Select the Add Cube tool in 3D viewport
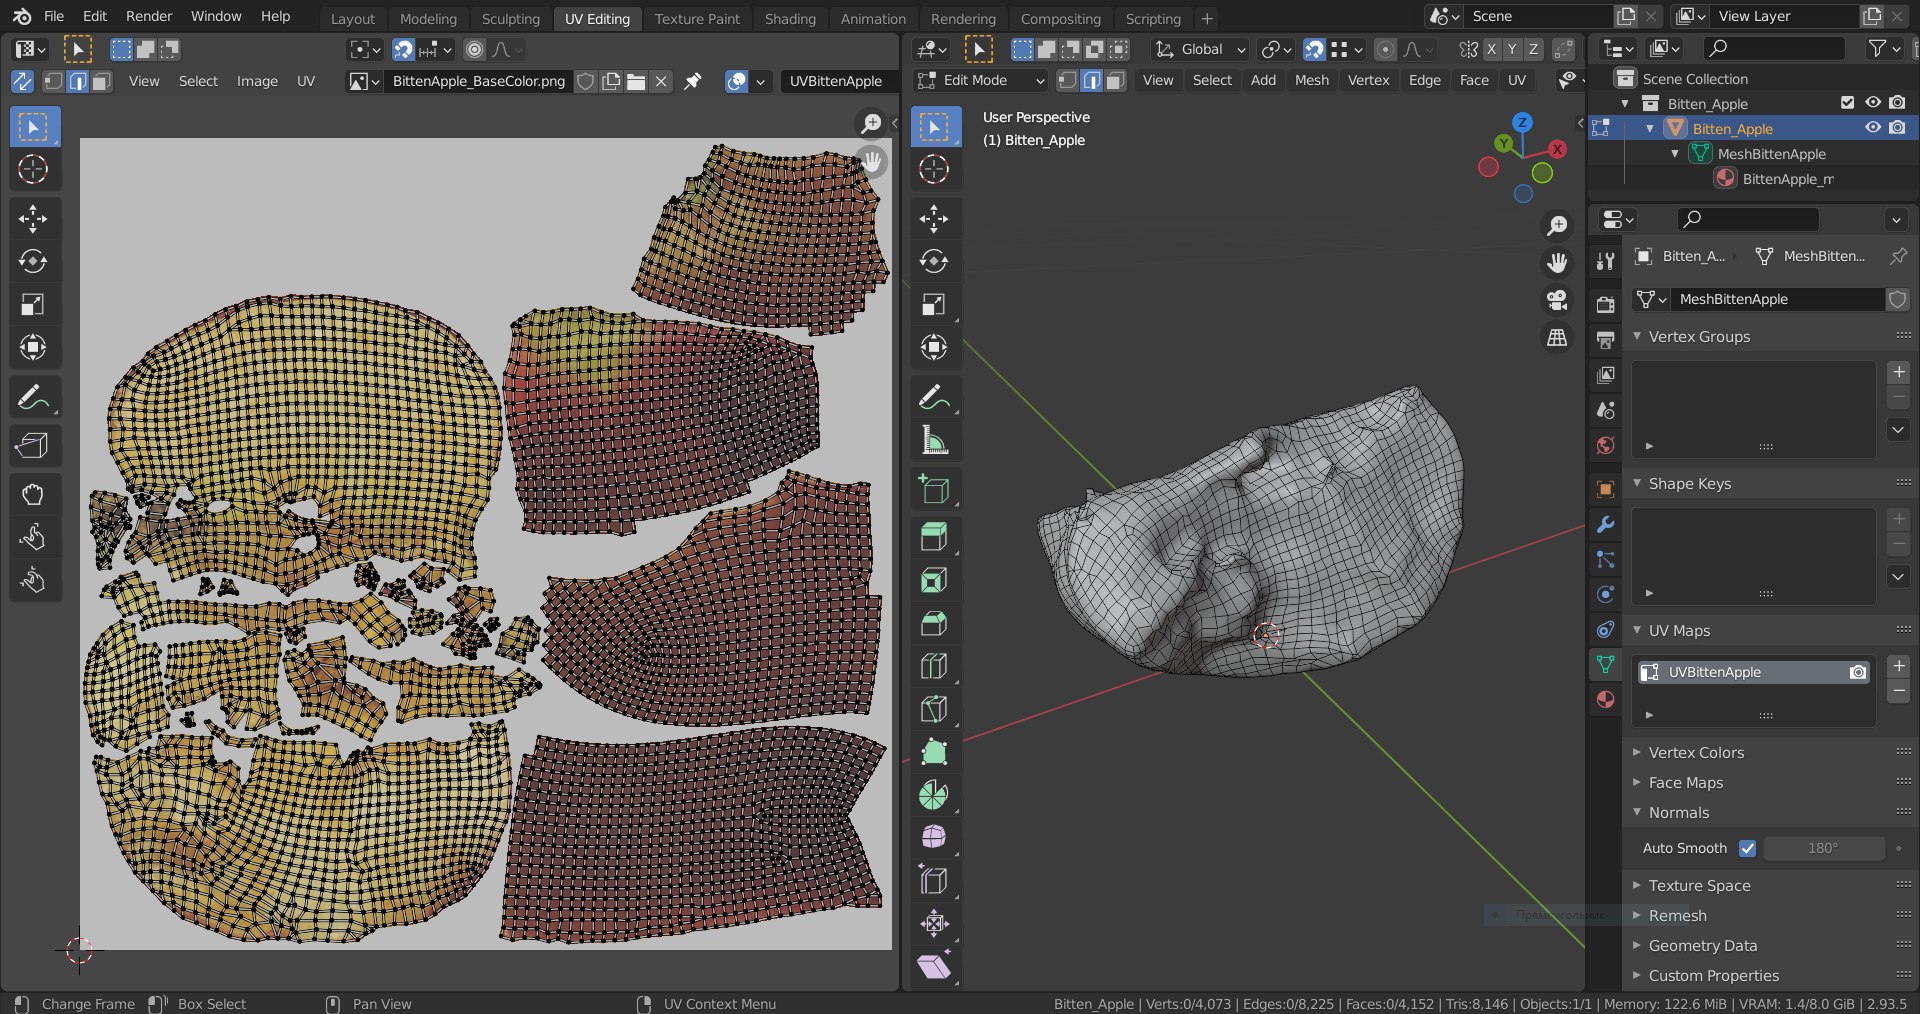 pyautogui.click(x=934, y=489)
